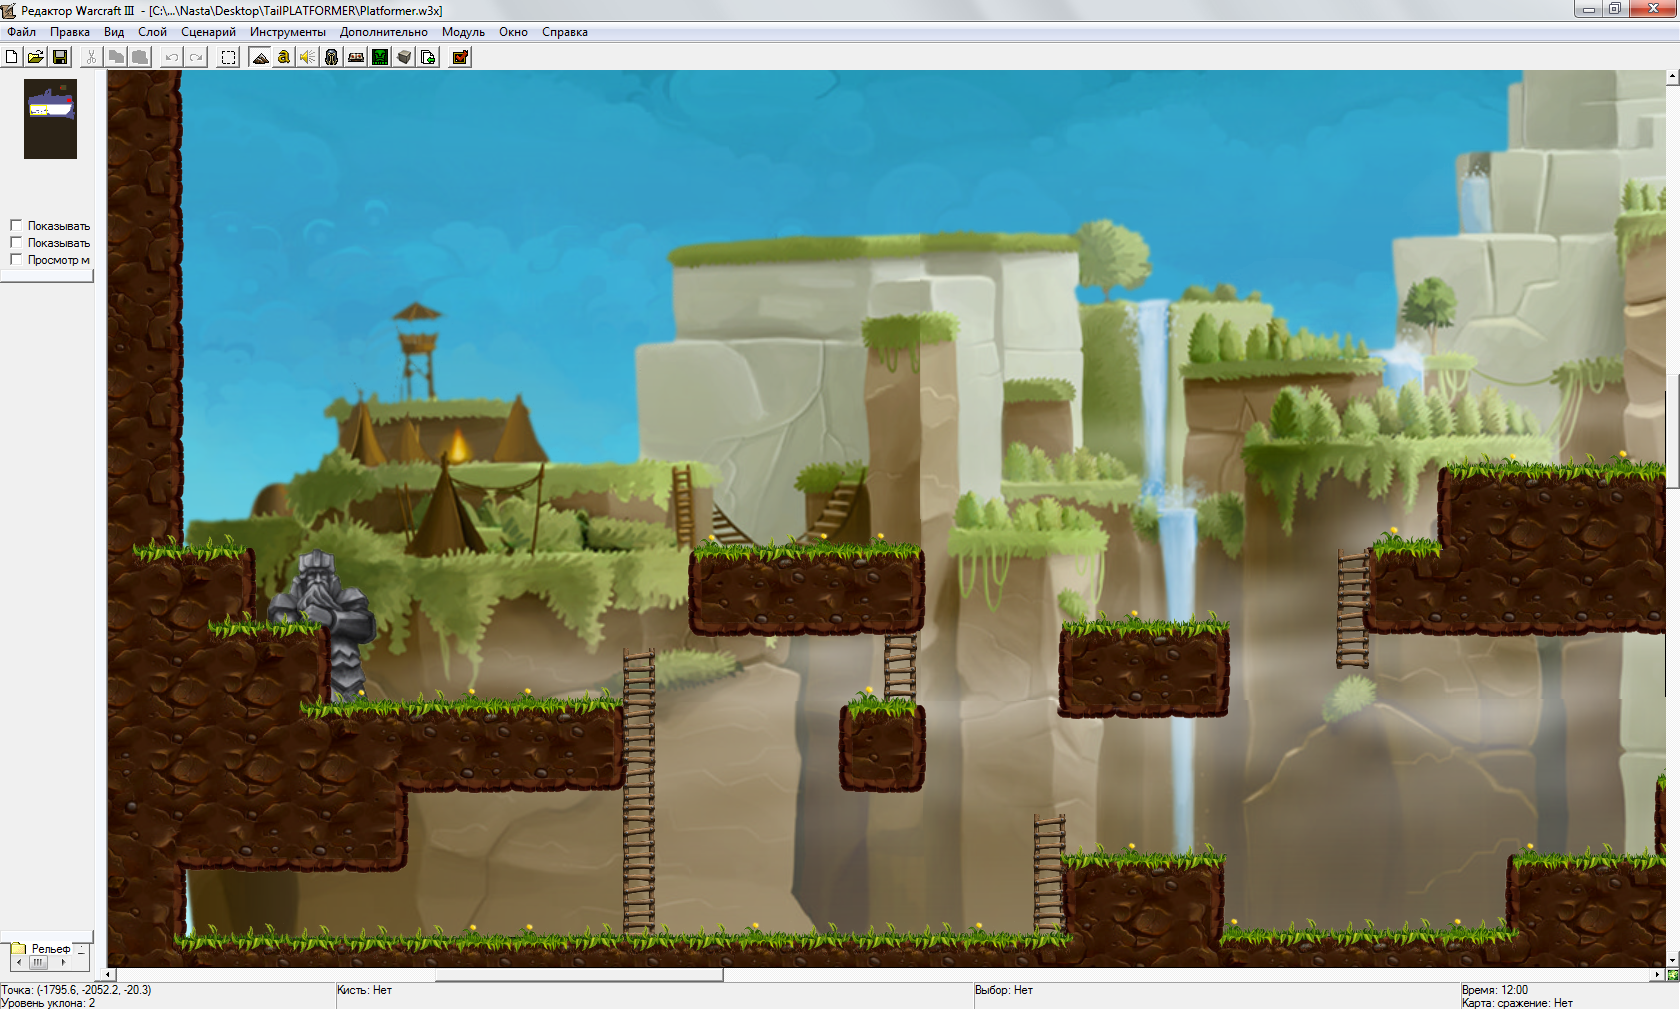Click 'Уровень уклона: 2' status text
This screenshot has height=1010, width=1680.
click(48, 1003)
